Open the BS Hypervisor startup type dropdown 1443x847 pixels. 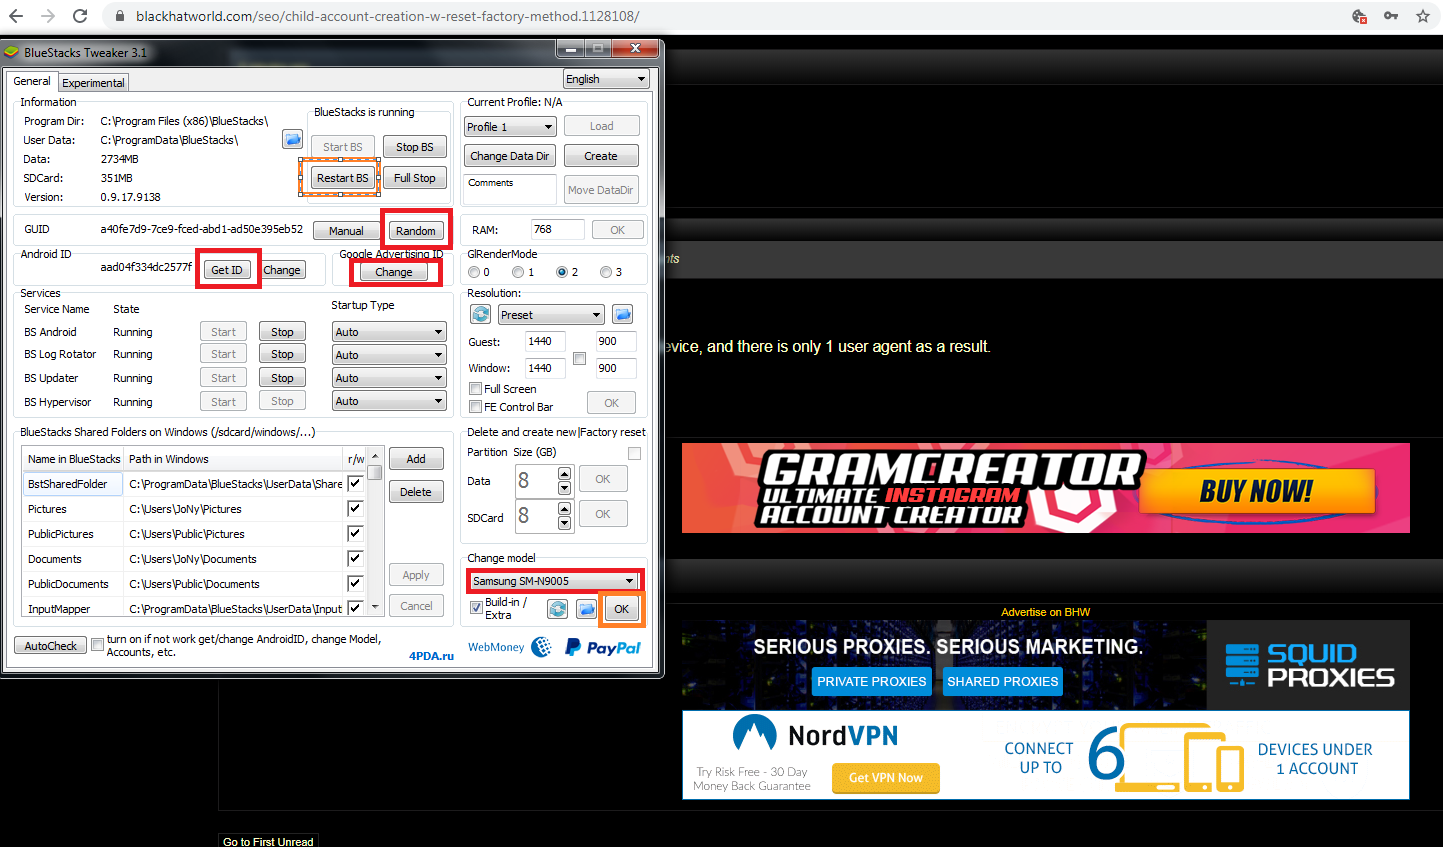[x=389, y=401]
